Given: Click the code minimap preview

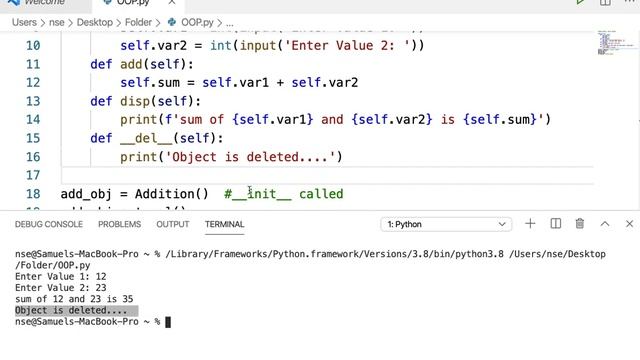Looking at the screenshot, I should pyautogui.click(x=616, y=42).
